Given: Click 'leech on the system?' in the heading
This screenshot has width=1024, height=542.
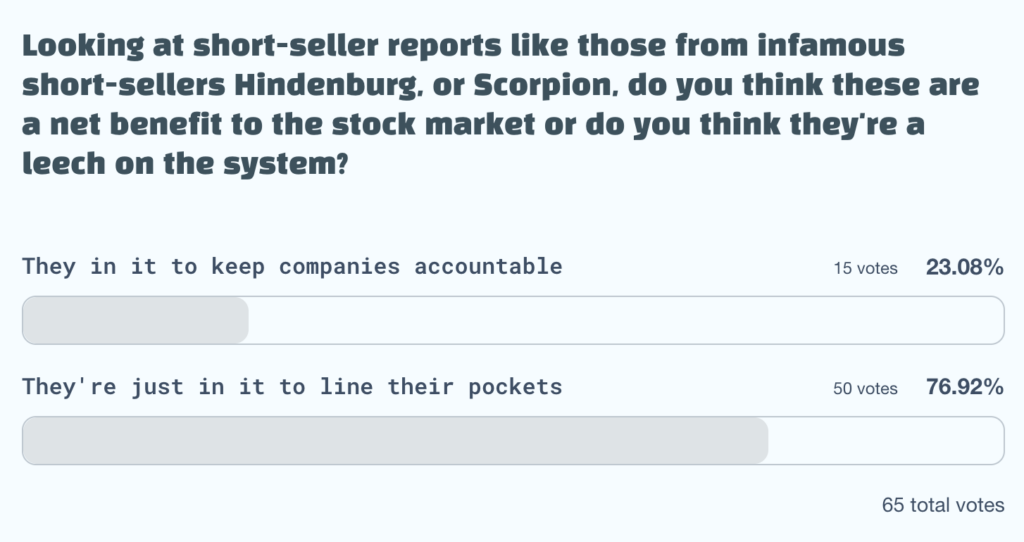Looking at the screenshot, I should (x=184, y=161).
